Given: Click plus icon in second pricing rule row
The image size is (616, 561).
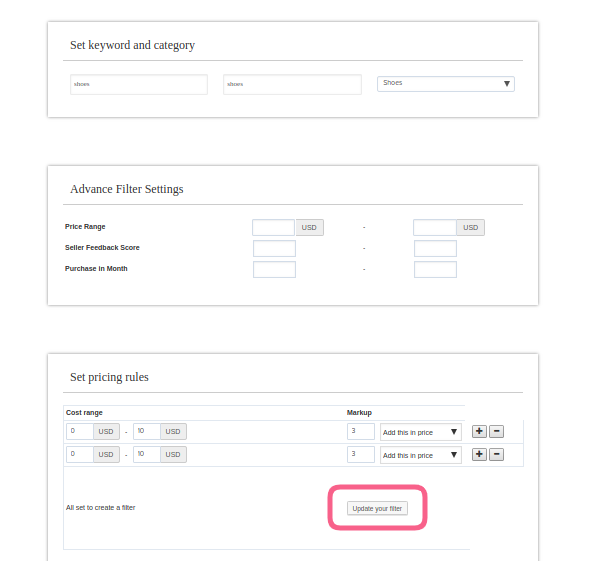Looking at the screenshot, I should (x=479, y=454).
